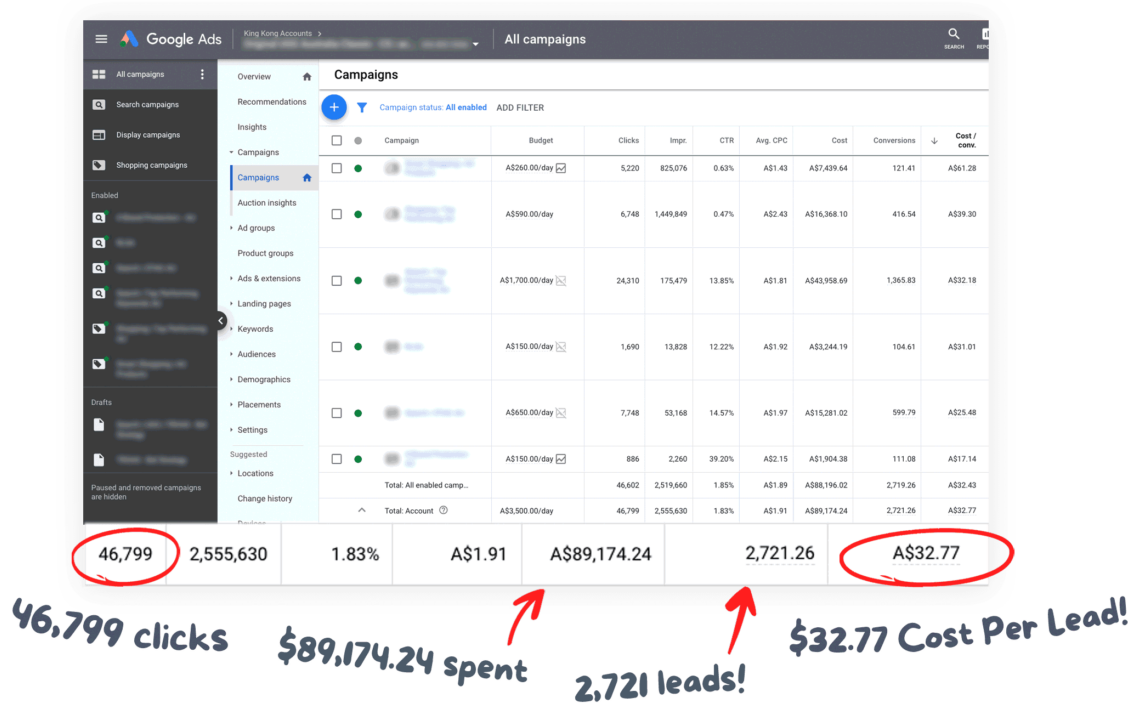Click the blue filter funnel icon
The image size is (1128, 711).
coord(362,108)
